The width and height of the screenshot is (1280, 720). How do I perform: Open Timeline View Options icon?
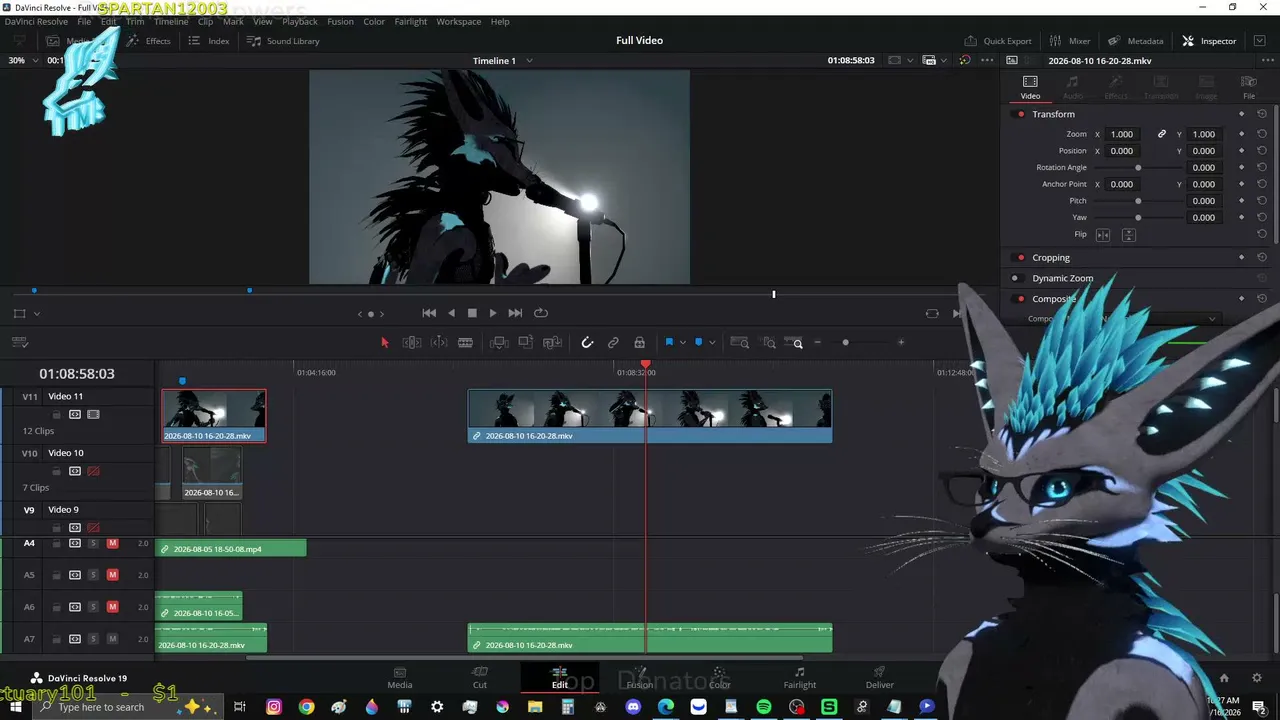click(19, 343)
